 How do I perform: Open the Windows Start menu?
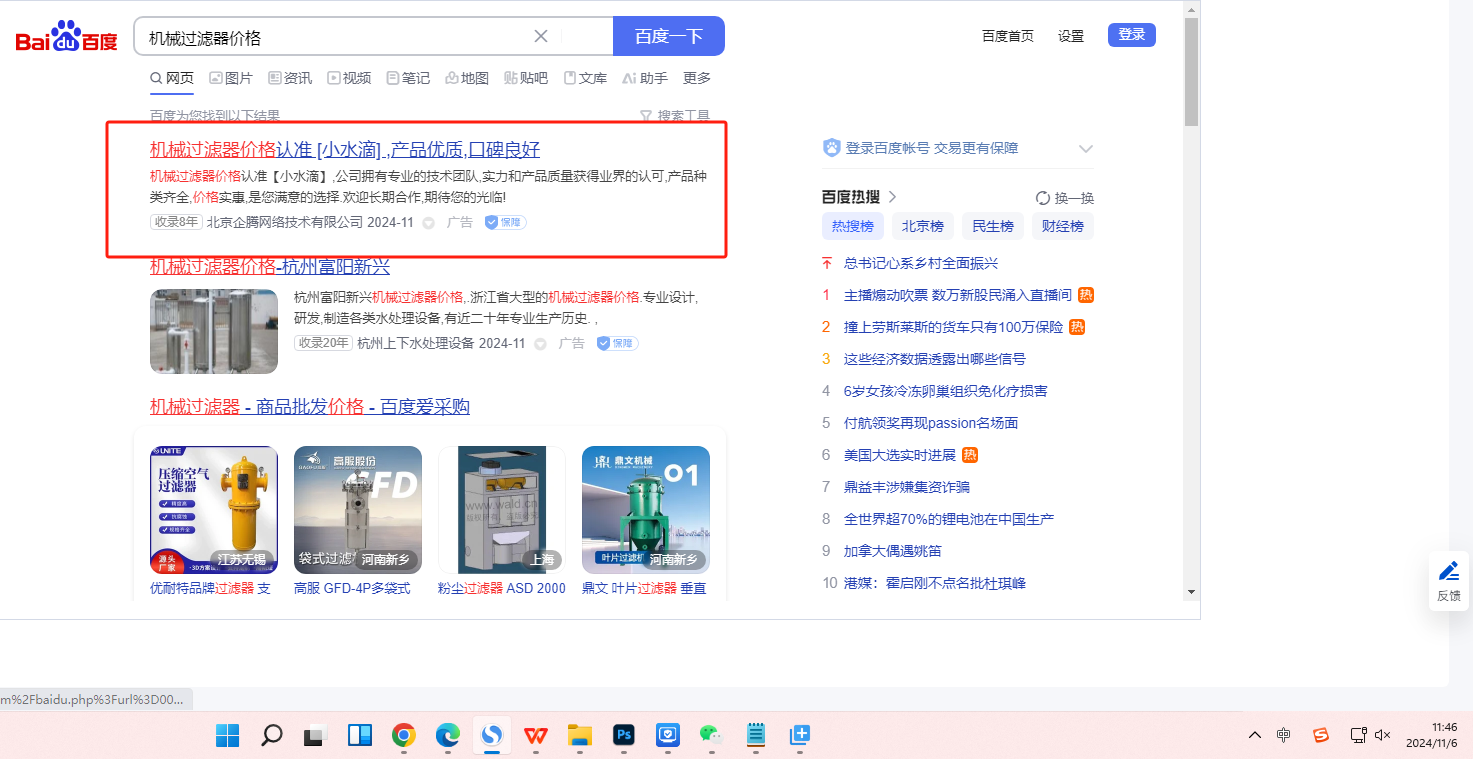[227, 736]
